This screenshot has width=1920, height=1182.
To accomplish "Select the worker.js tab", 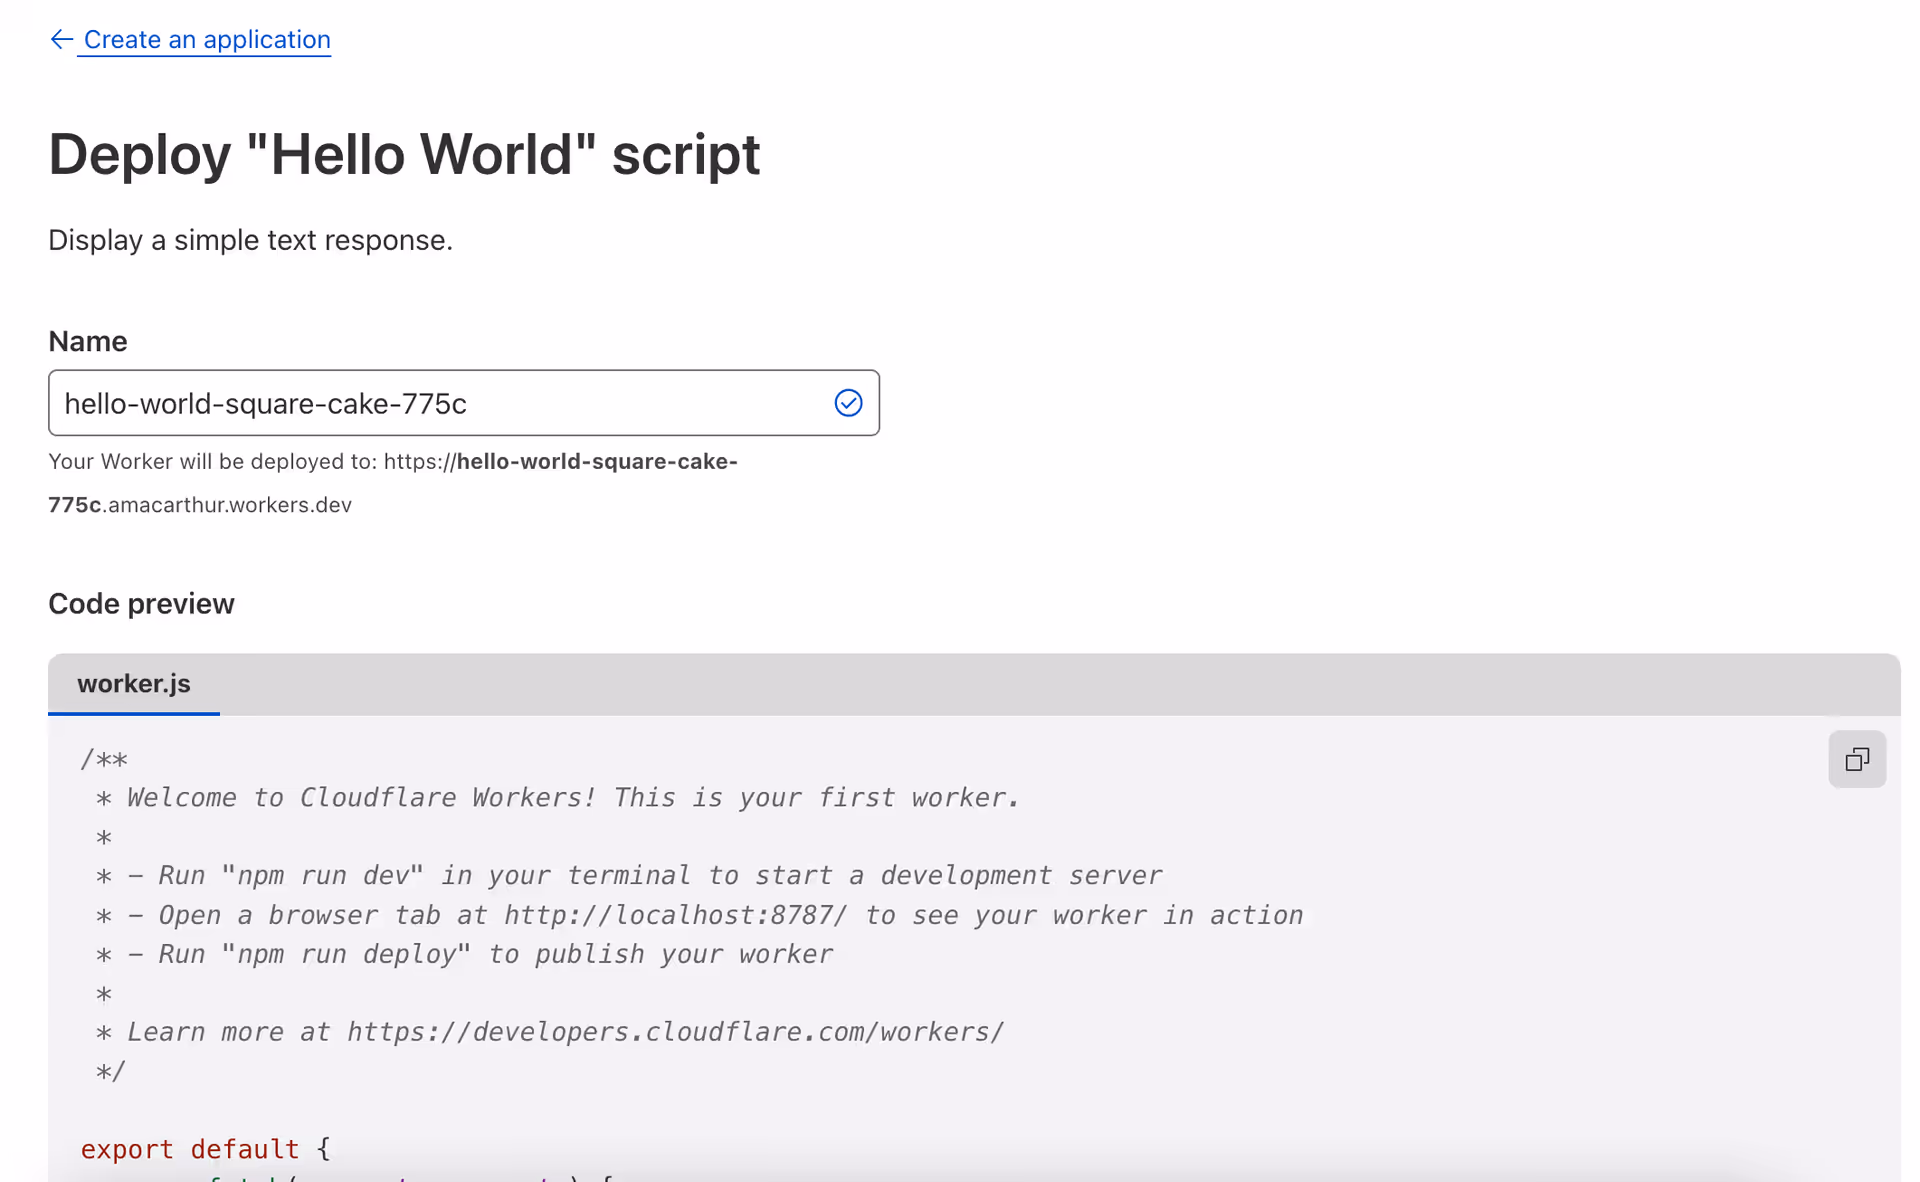I will tap(134, 684).
